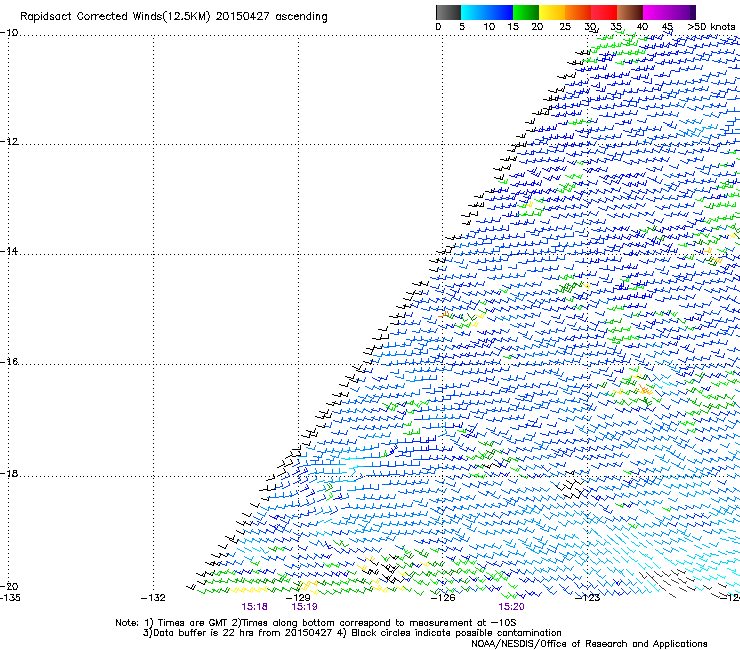Click the -14 latitude axis label
740x650 pixels.
click(9, 251)
